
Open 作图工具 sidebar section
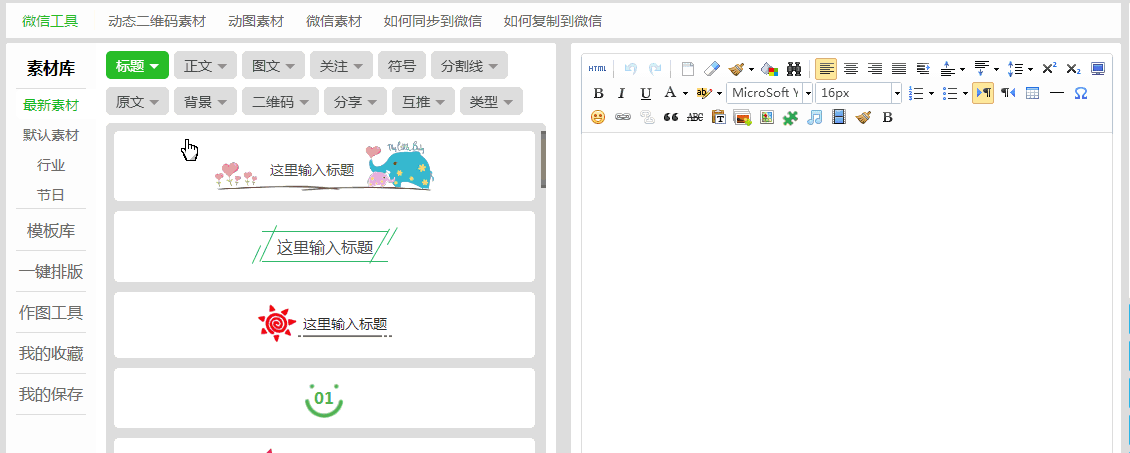pos(51,313)
